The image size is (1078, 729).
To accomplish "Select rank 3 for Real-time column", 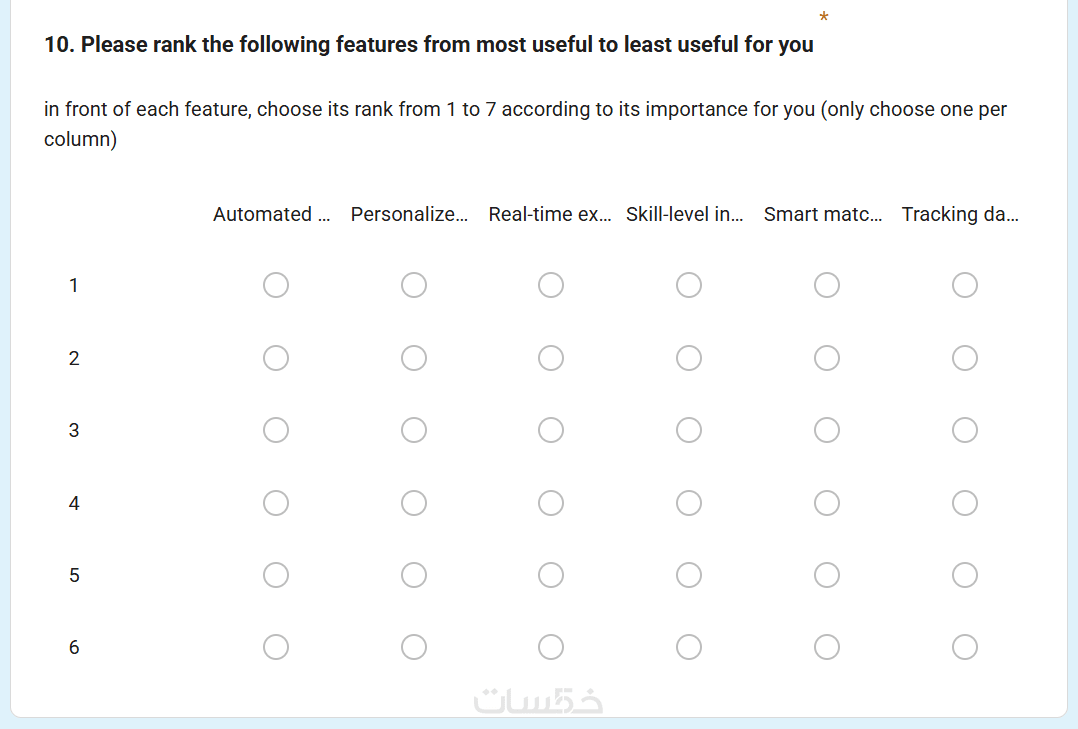I will (x=551, y=430).
